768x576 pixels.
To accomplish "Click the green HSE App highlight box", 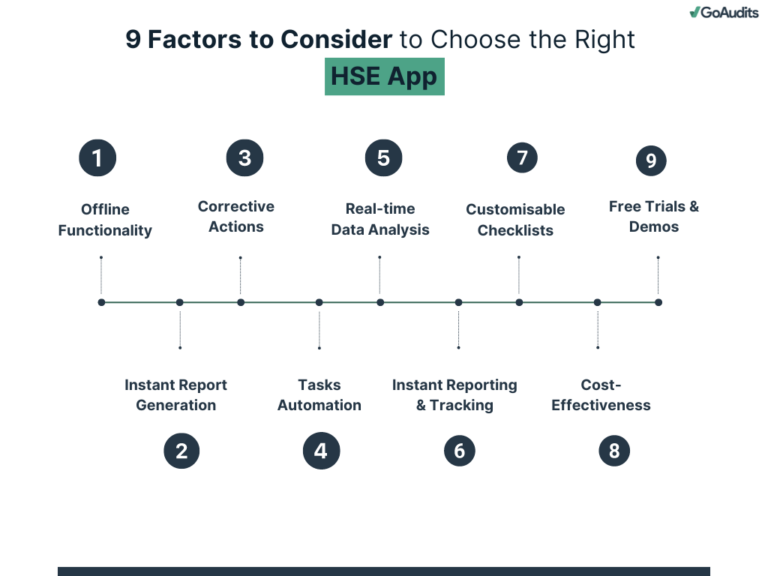I will [x=385, y=76].
